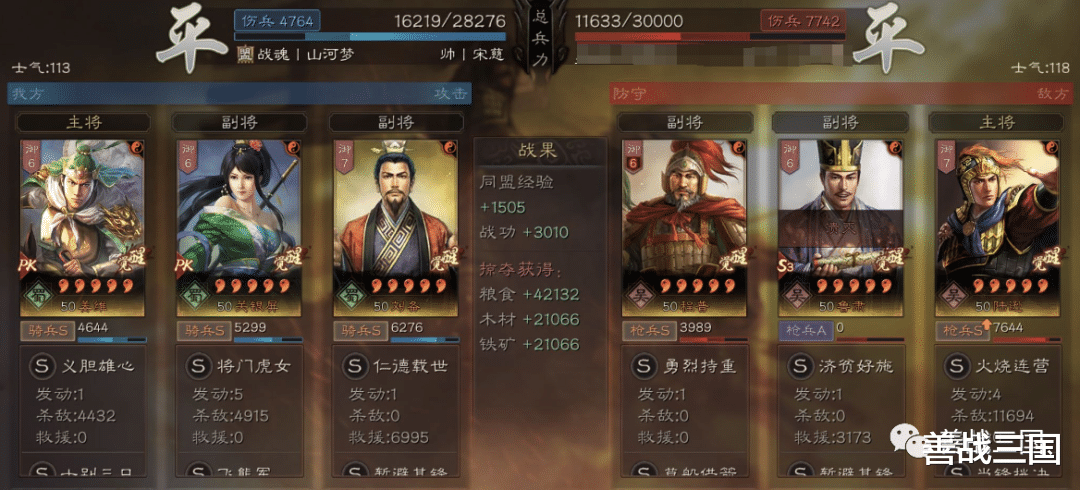Click the 战魂 alliance emblem icon
The height and width of the screenshot is (490, 1080).
tap(245, 55)
